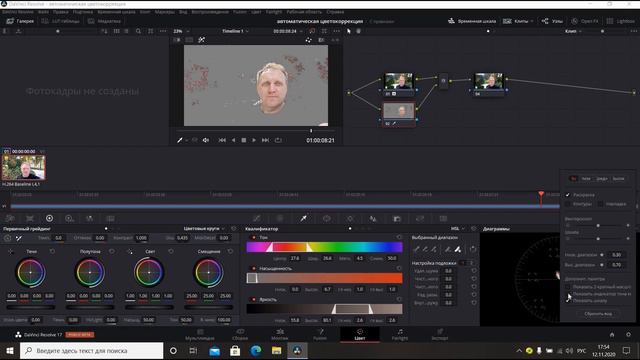The image size is (640, 360).
Task: Enable Показать 2-кратный масштаб checkbox
Action: 568,287
